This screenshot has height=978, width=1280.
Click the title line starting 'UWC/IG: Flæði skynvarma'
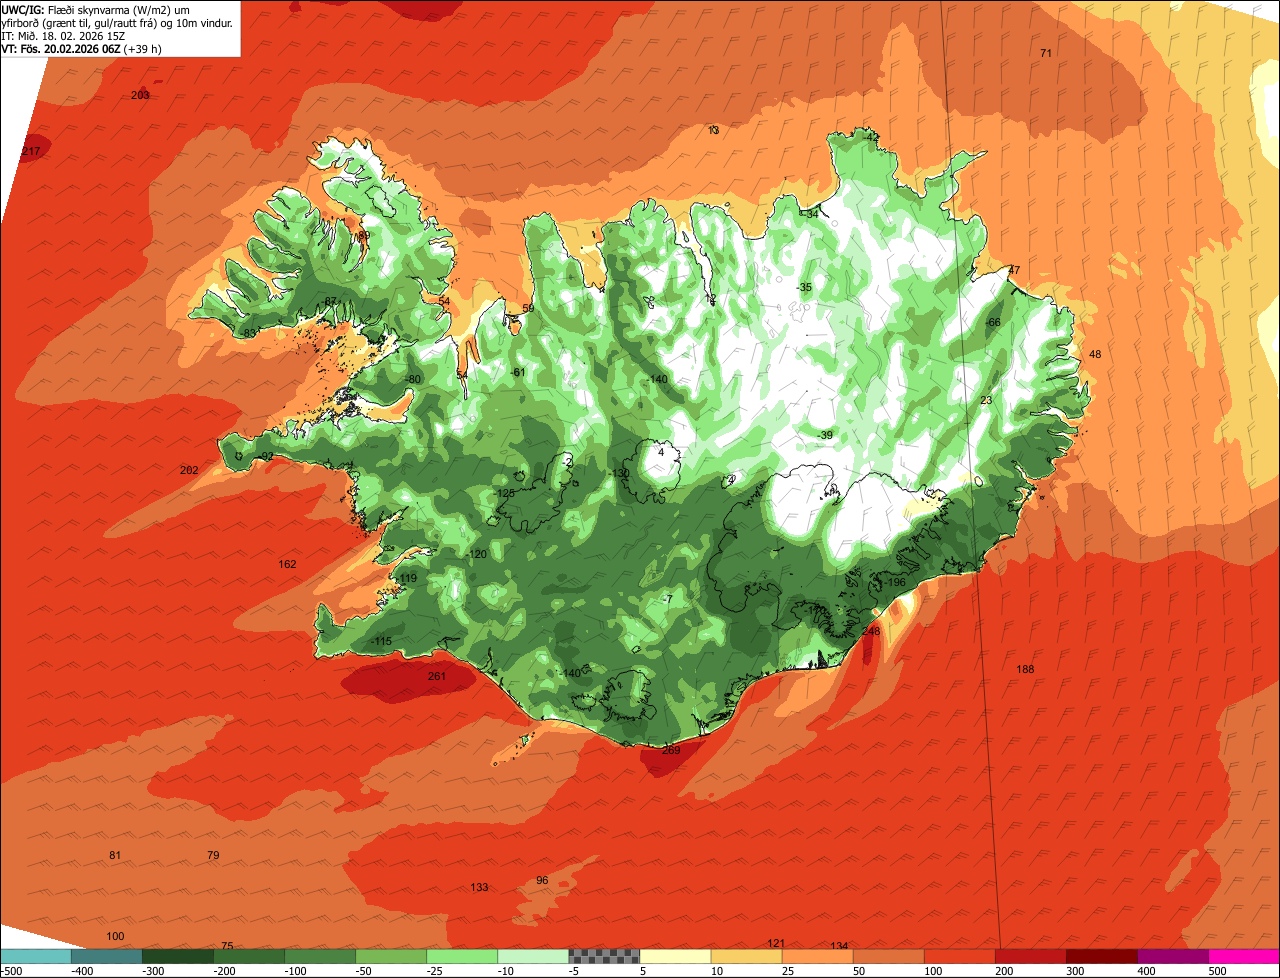point(96,10)
